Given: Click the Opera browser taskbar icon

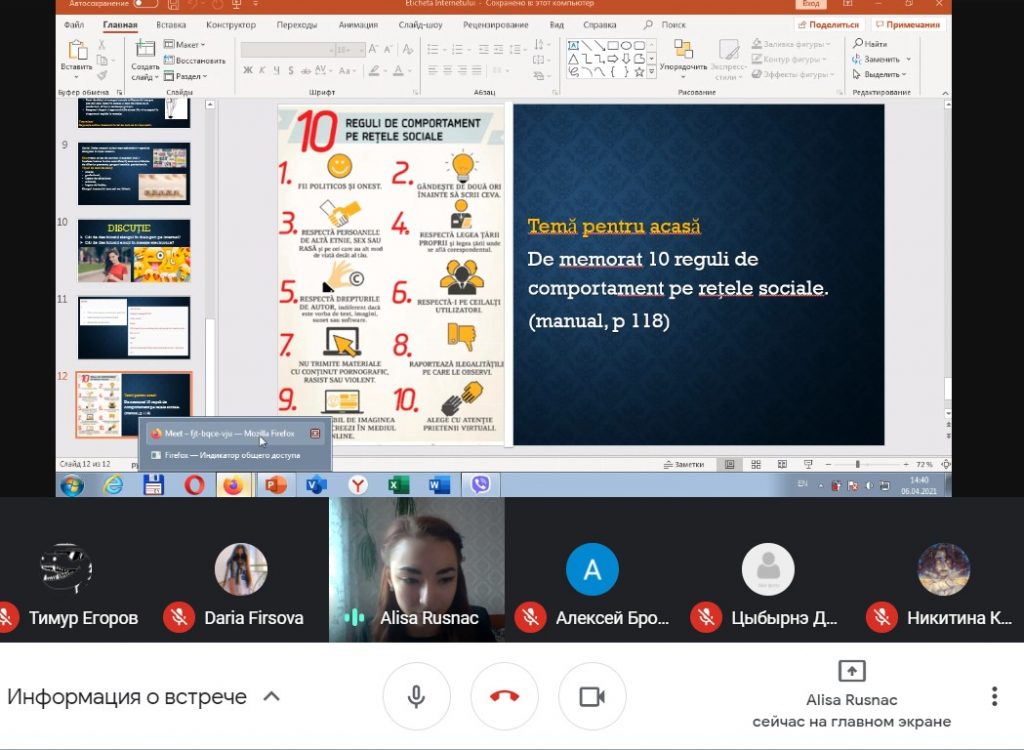Looking at the screenshot, I should pyautogui.click(x=194, y=485).
